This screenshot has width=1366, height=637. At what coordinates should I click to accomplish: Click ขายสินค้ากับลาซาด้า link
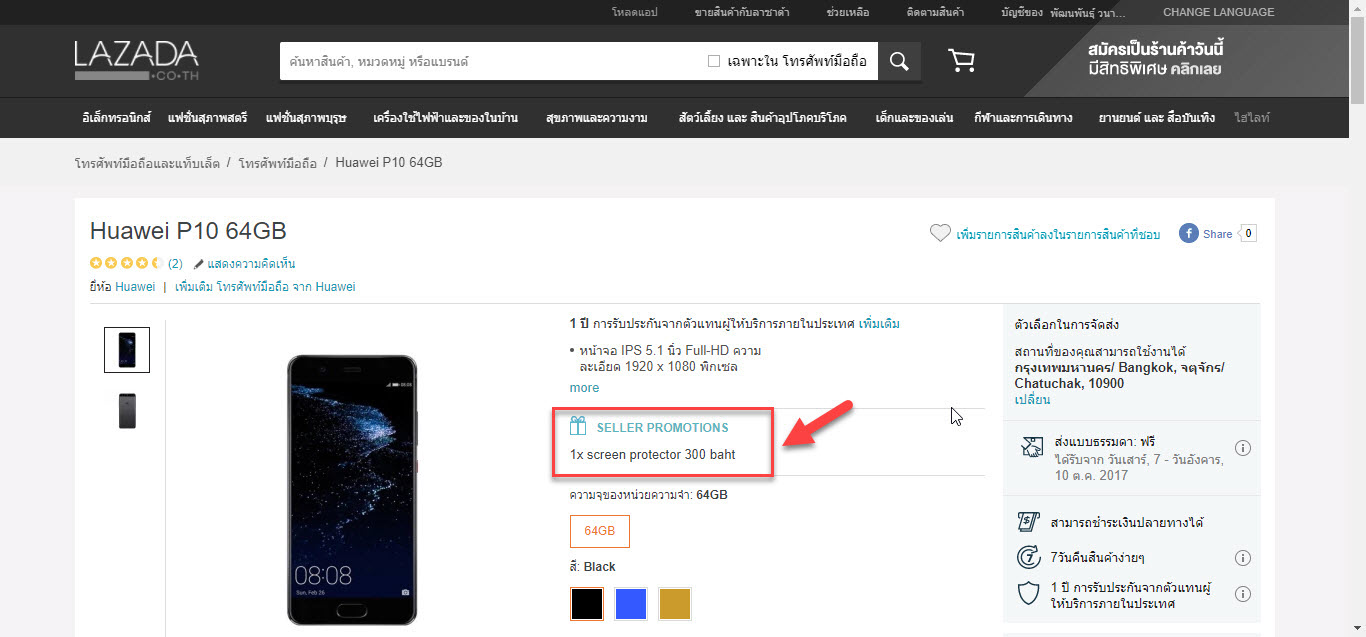[x=742, y=13]
